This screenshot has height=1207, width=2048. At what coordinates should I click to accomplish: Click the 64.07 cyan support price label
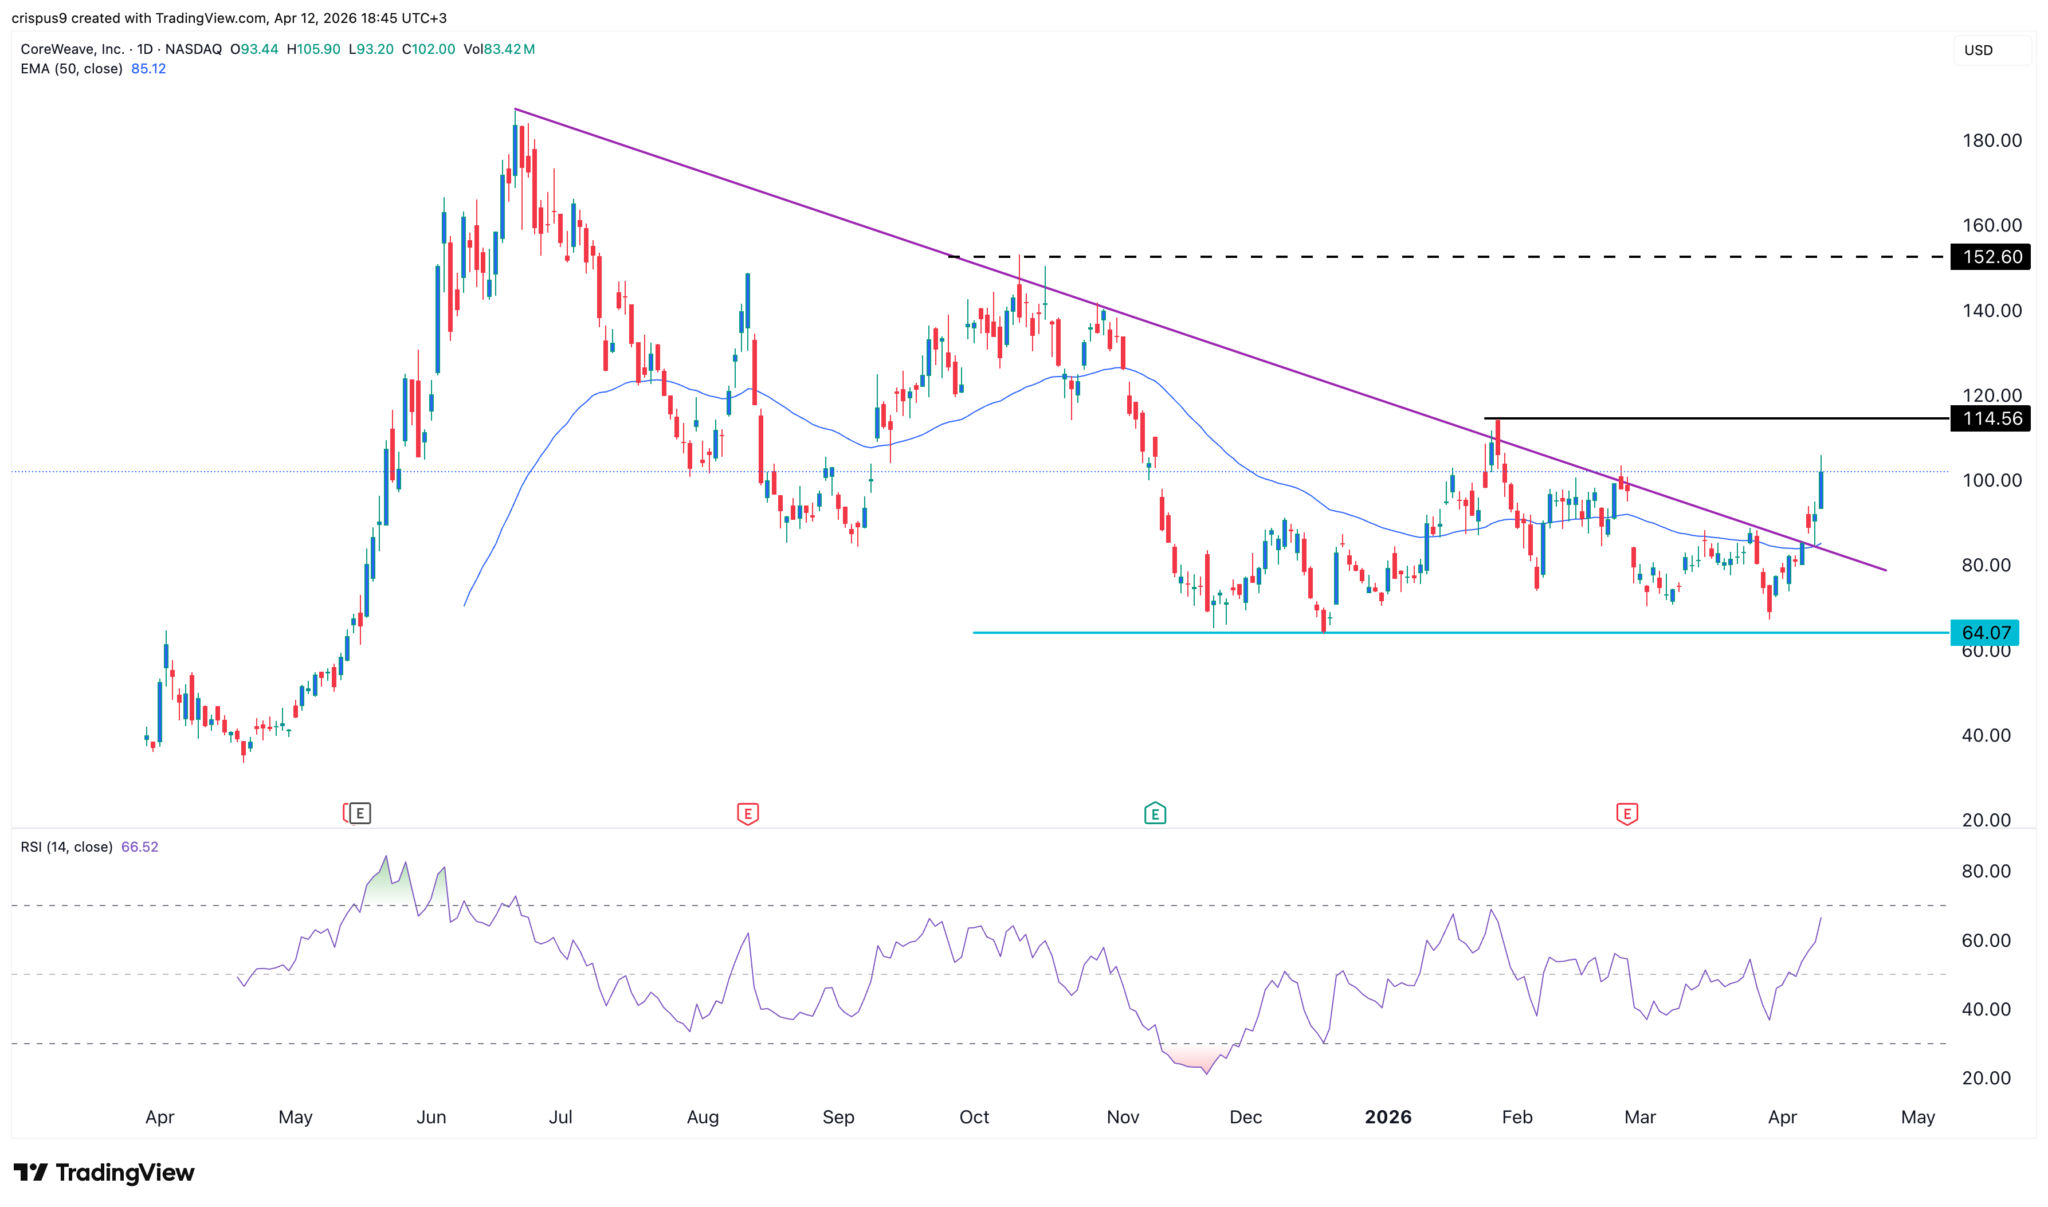1985,632
